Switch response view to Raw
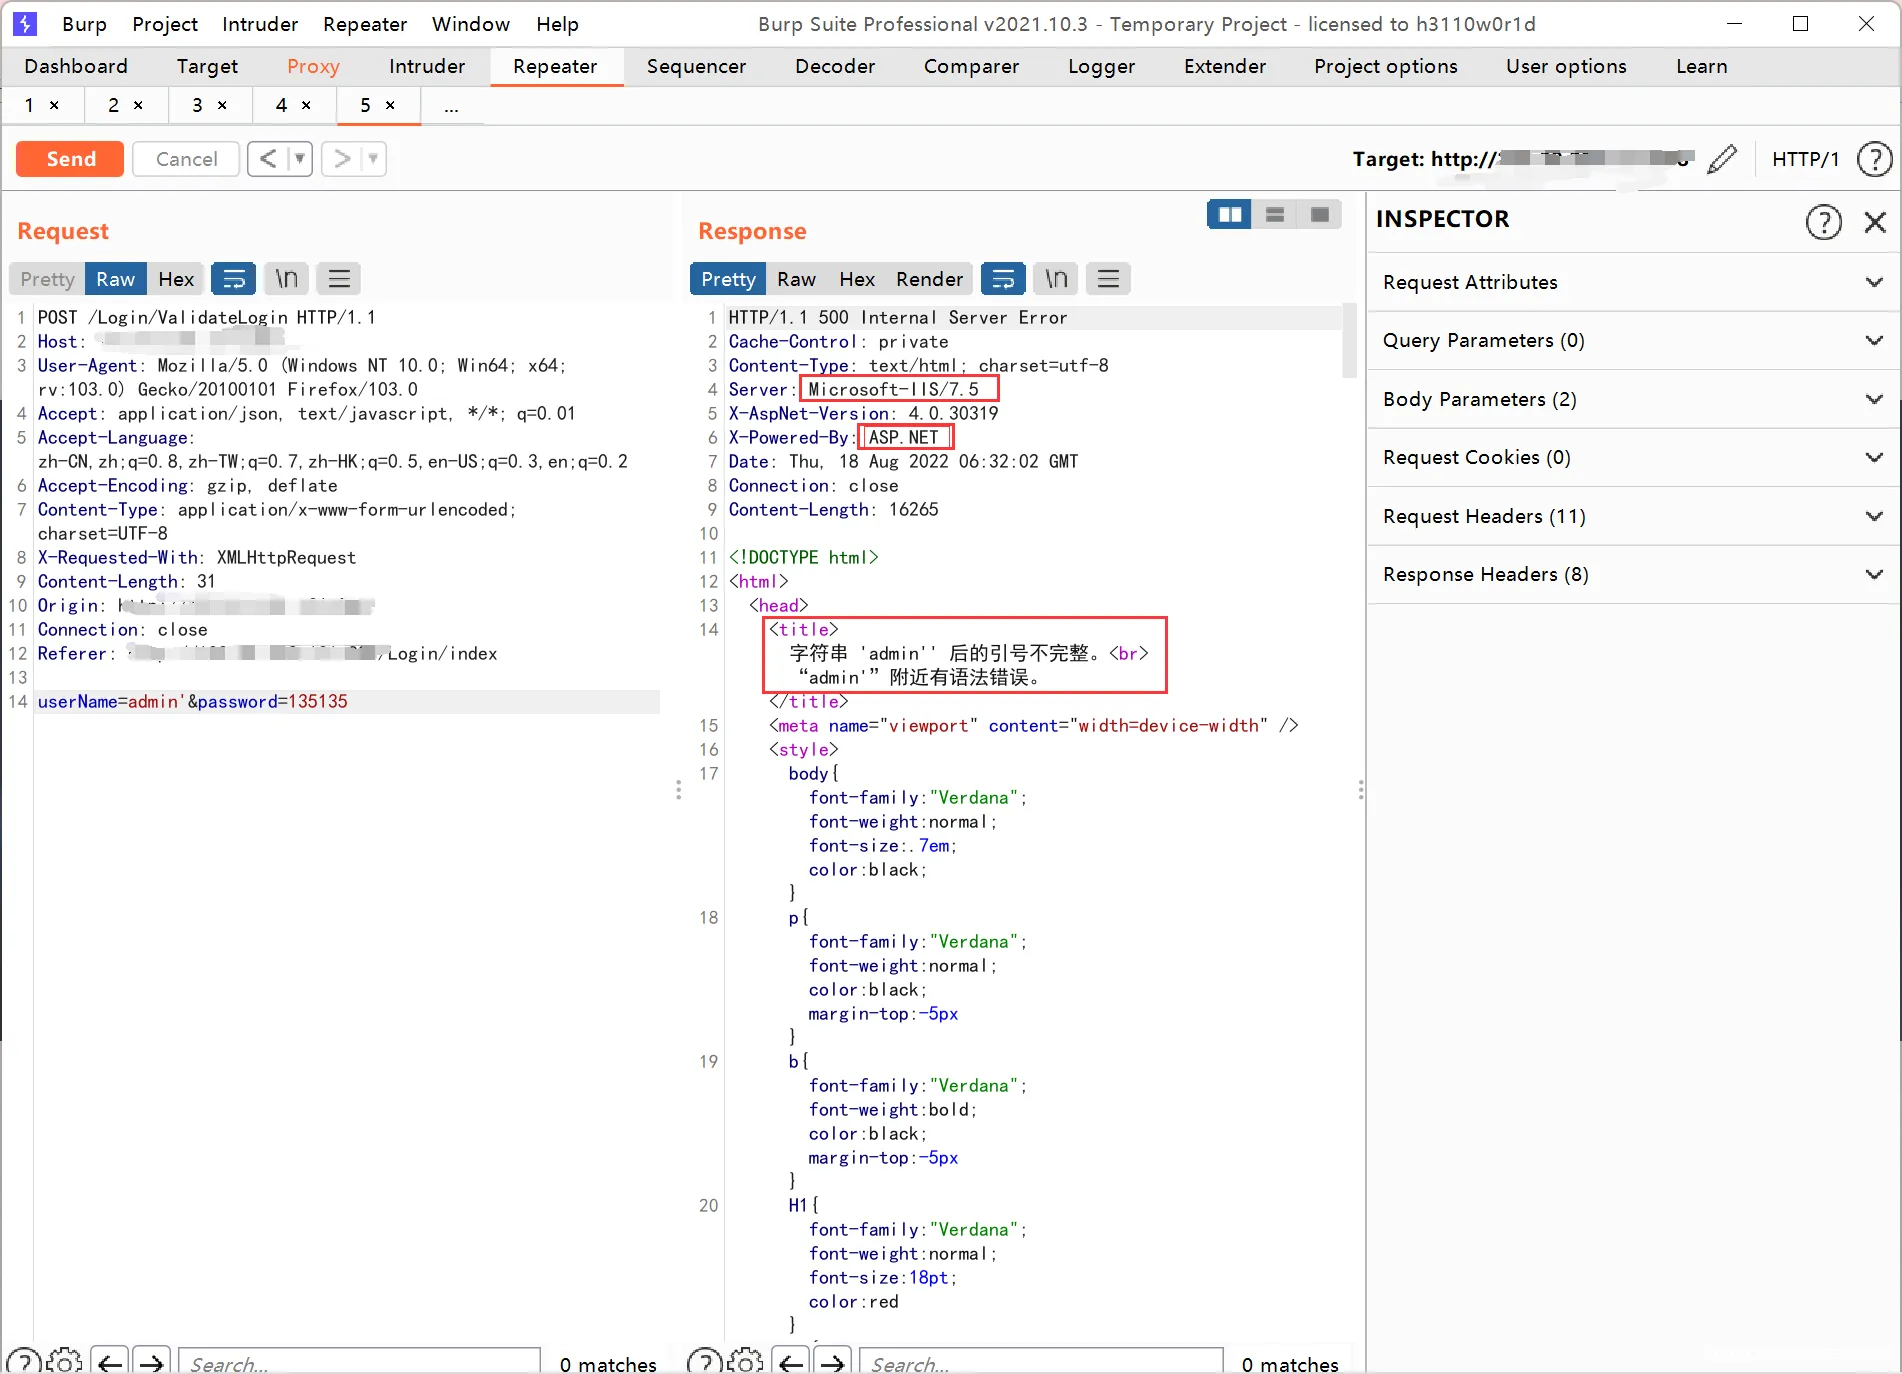 click(796, 279)
